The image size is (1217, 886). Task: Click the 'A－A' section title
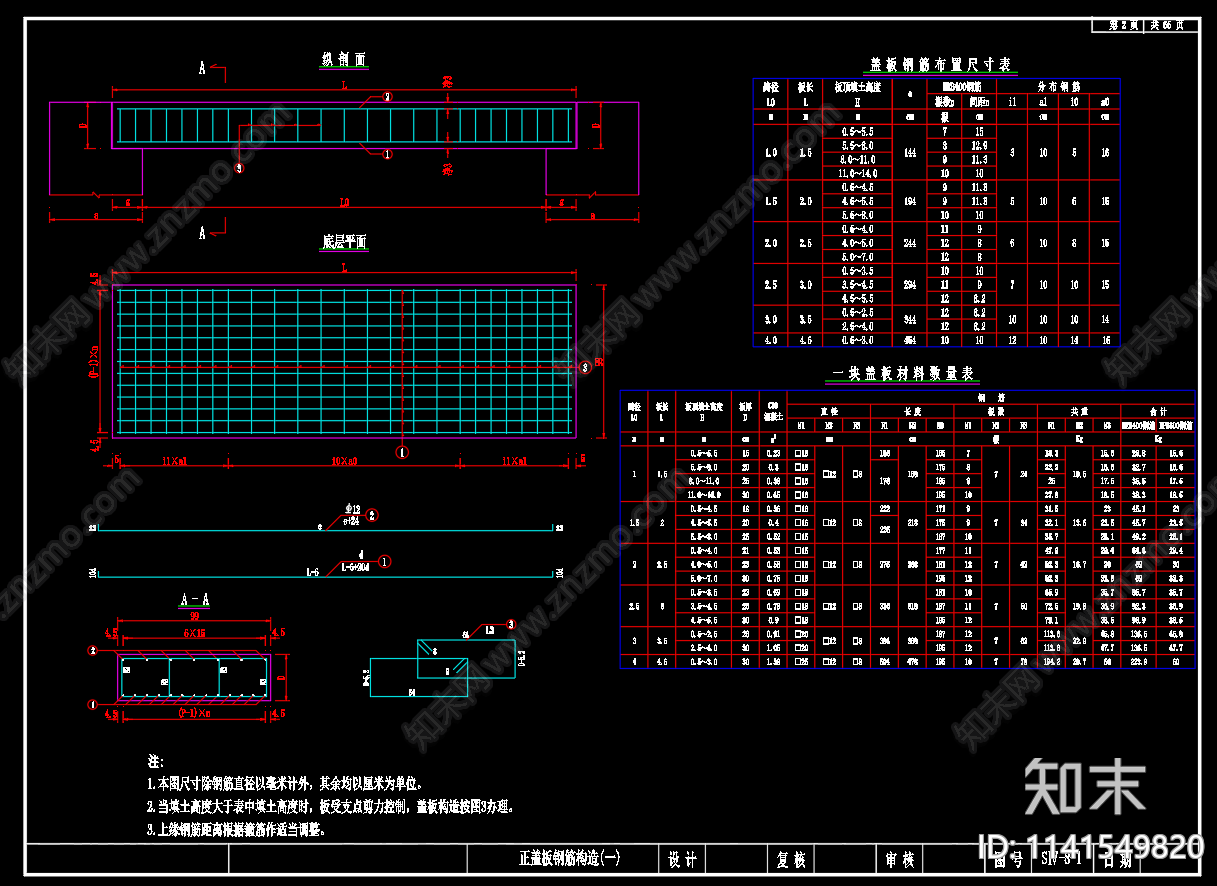pos(194,601)
